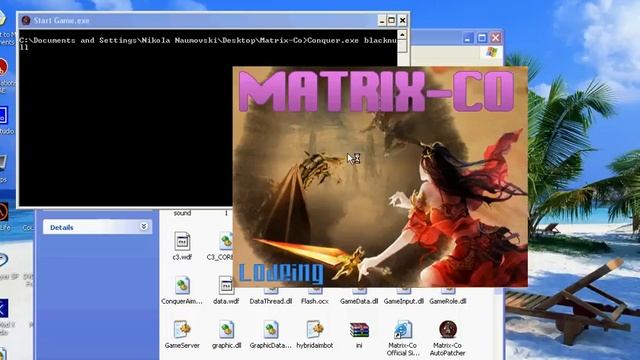This screenshot has height=360, width=640.
Task: Minimize the Start Game.exe console window
Action: coord(382,20)
